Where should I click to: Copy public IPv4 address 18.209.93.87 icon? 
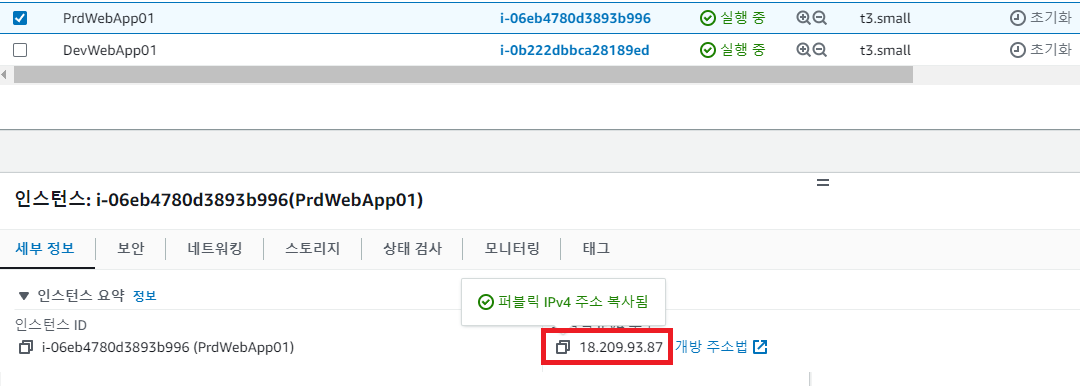pyautogui.click(x=563, y=347)
